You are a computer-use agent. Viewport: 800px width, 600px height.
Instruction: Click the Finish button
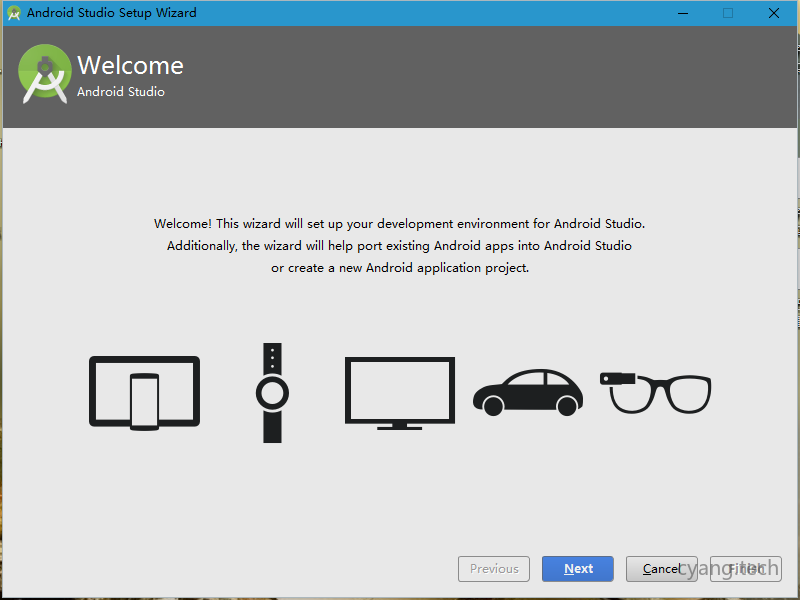[x=745, y=568]
